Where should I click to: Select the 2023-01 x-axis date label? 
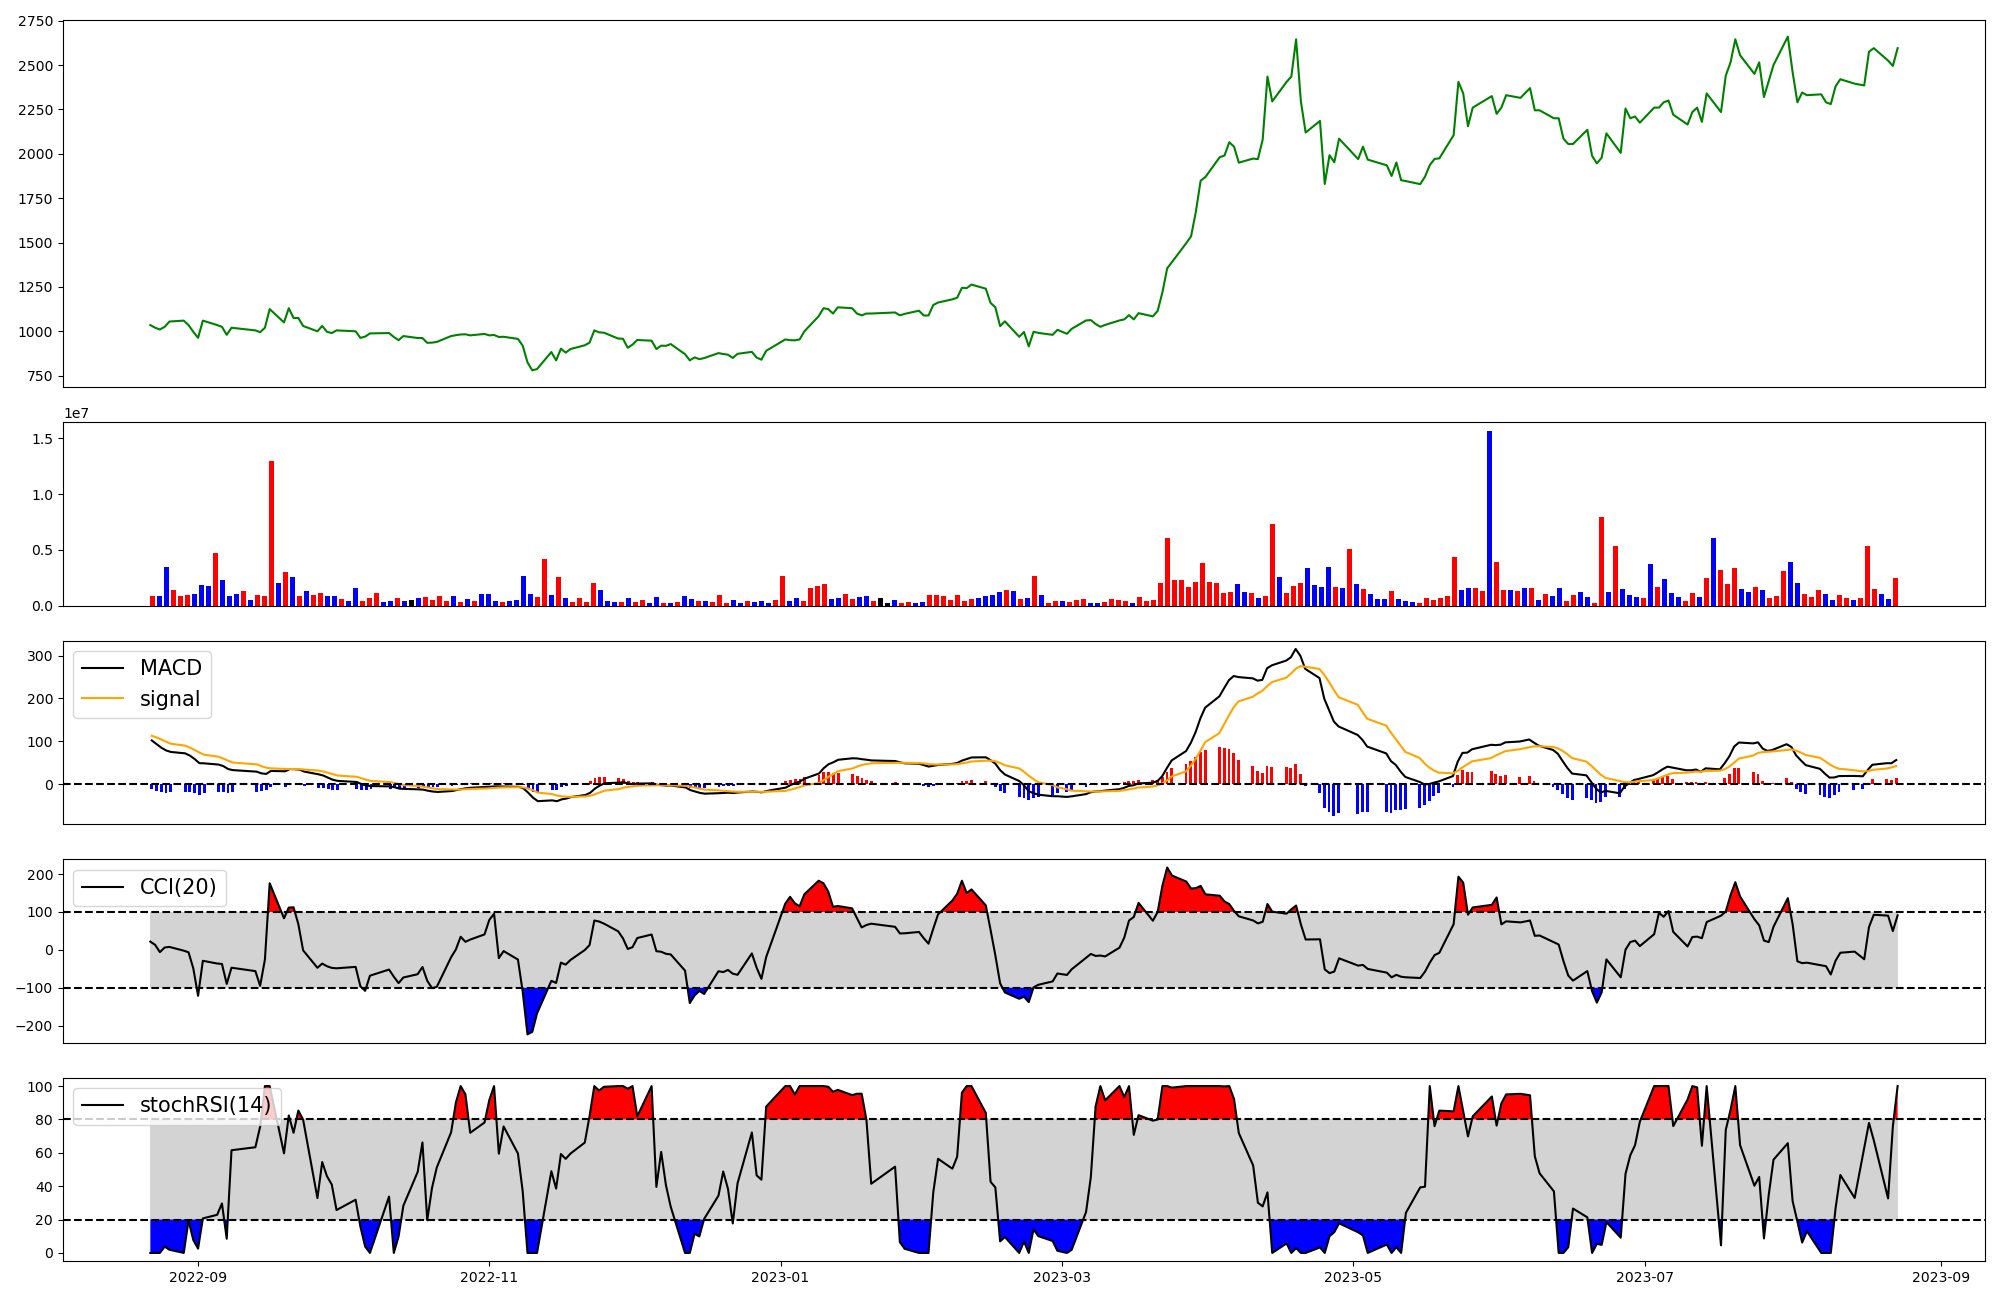(780, 1277)
